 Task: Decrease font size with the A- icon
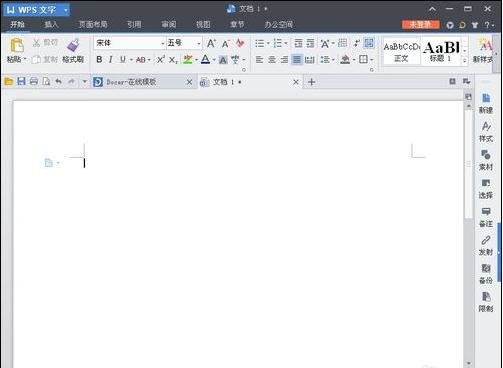[226, 43]
